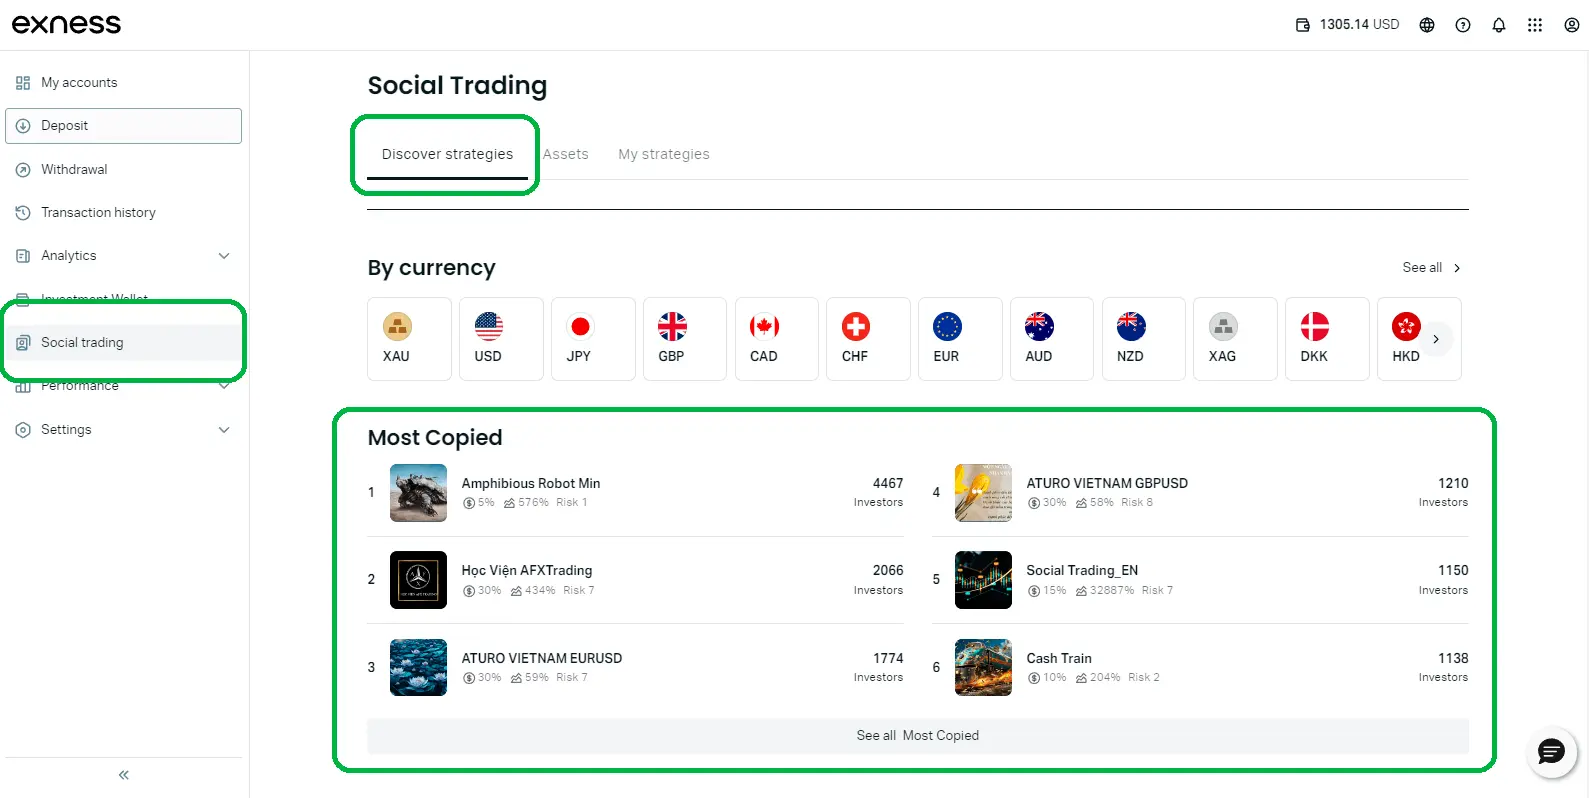The image size is (1589, 798).
Task: Select the GBP flag currency tile
Action: (685, 339)
